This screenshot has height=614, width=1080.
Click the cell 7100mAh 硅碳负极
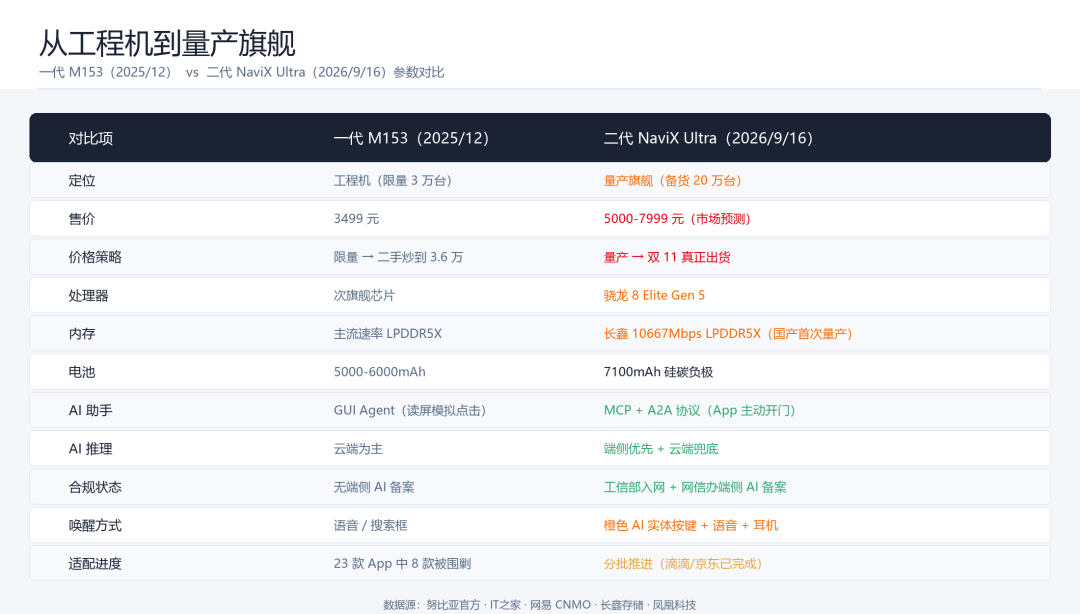[658, 372]
